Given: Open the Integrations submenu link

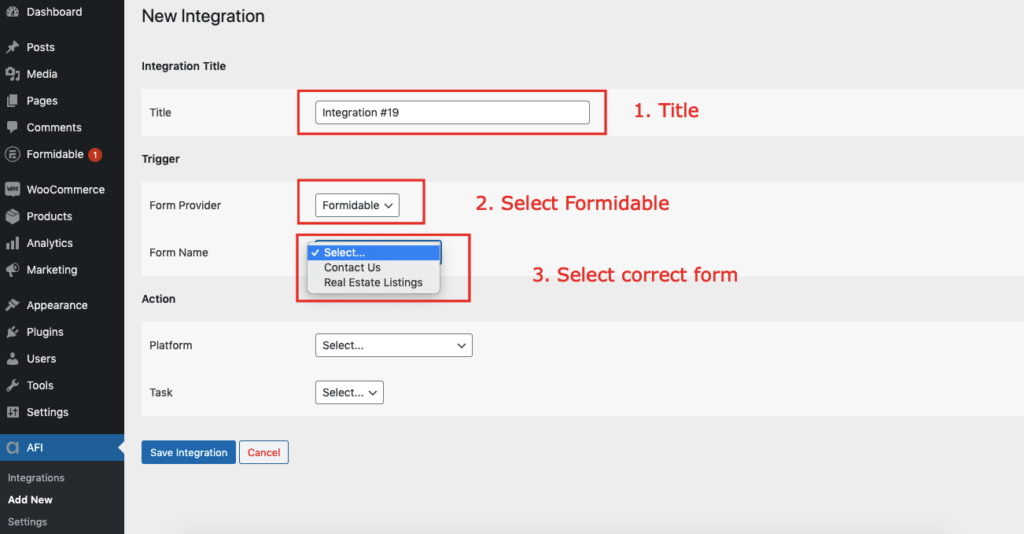Looking at the screenshot, I should [x=36, y=478].
